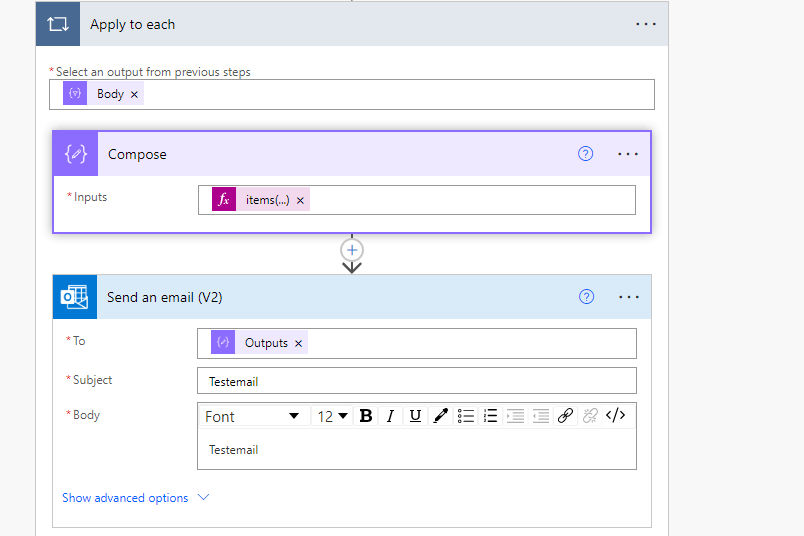The image size is (804, 536).
Task: Click the Show advanced options link
Action: coord(125,498)
